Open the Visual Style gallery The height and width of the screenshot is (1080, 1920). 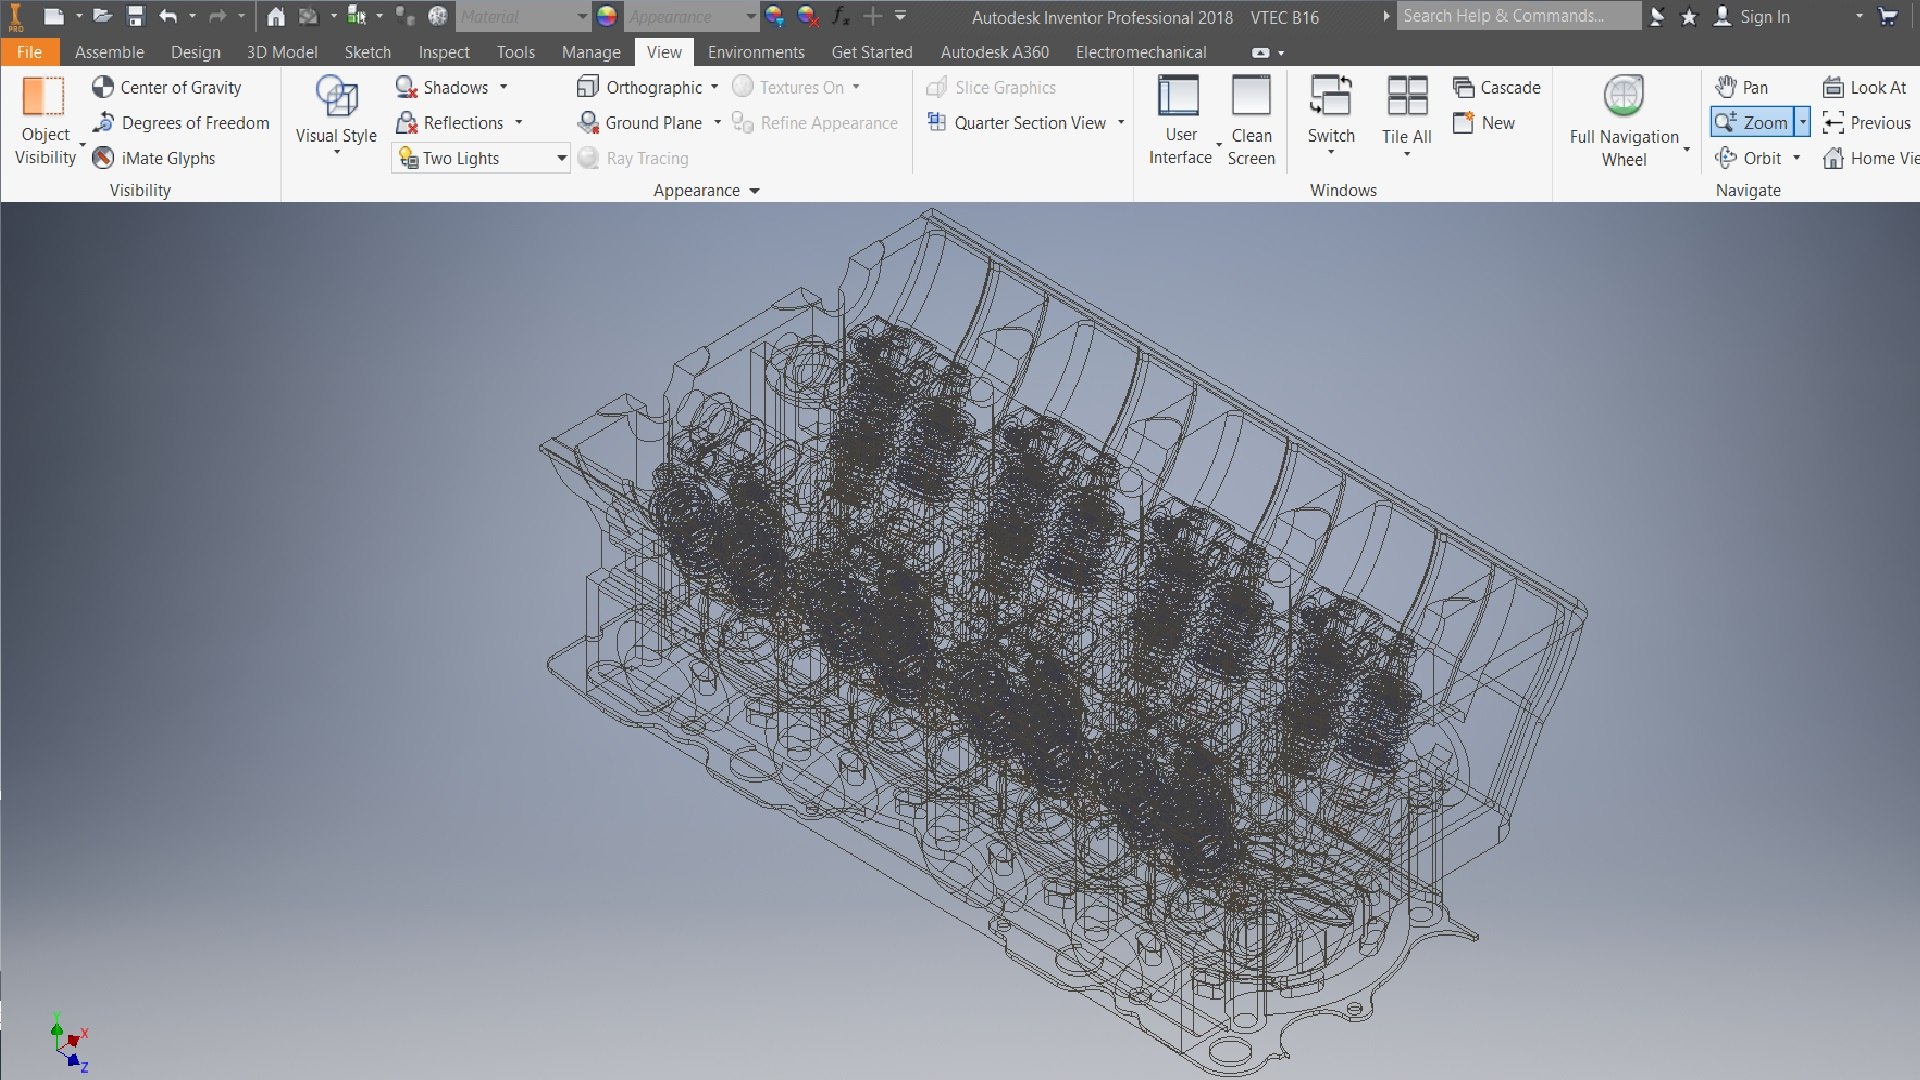pyautogui.click(x=336, y=115)
